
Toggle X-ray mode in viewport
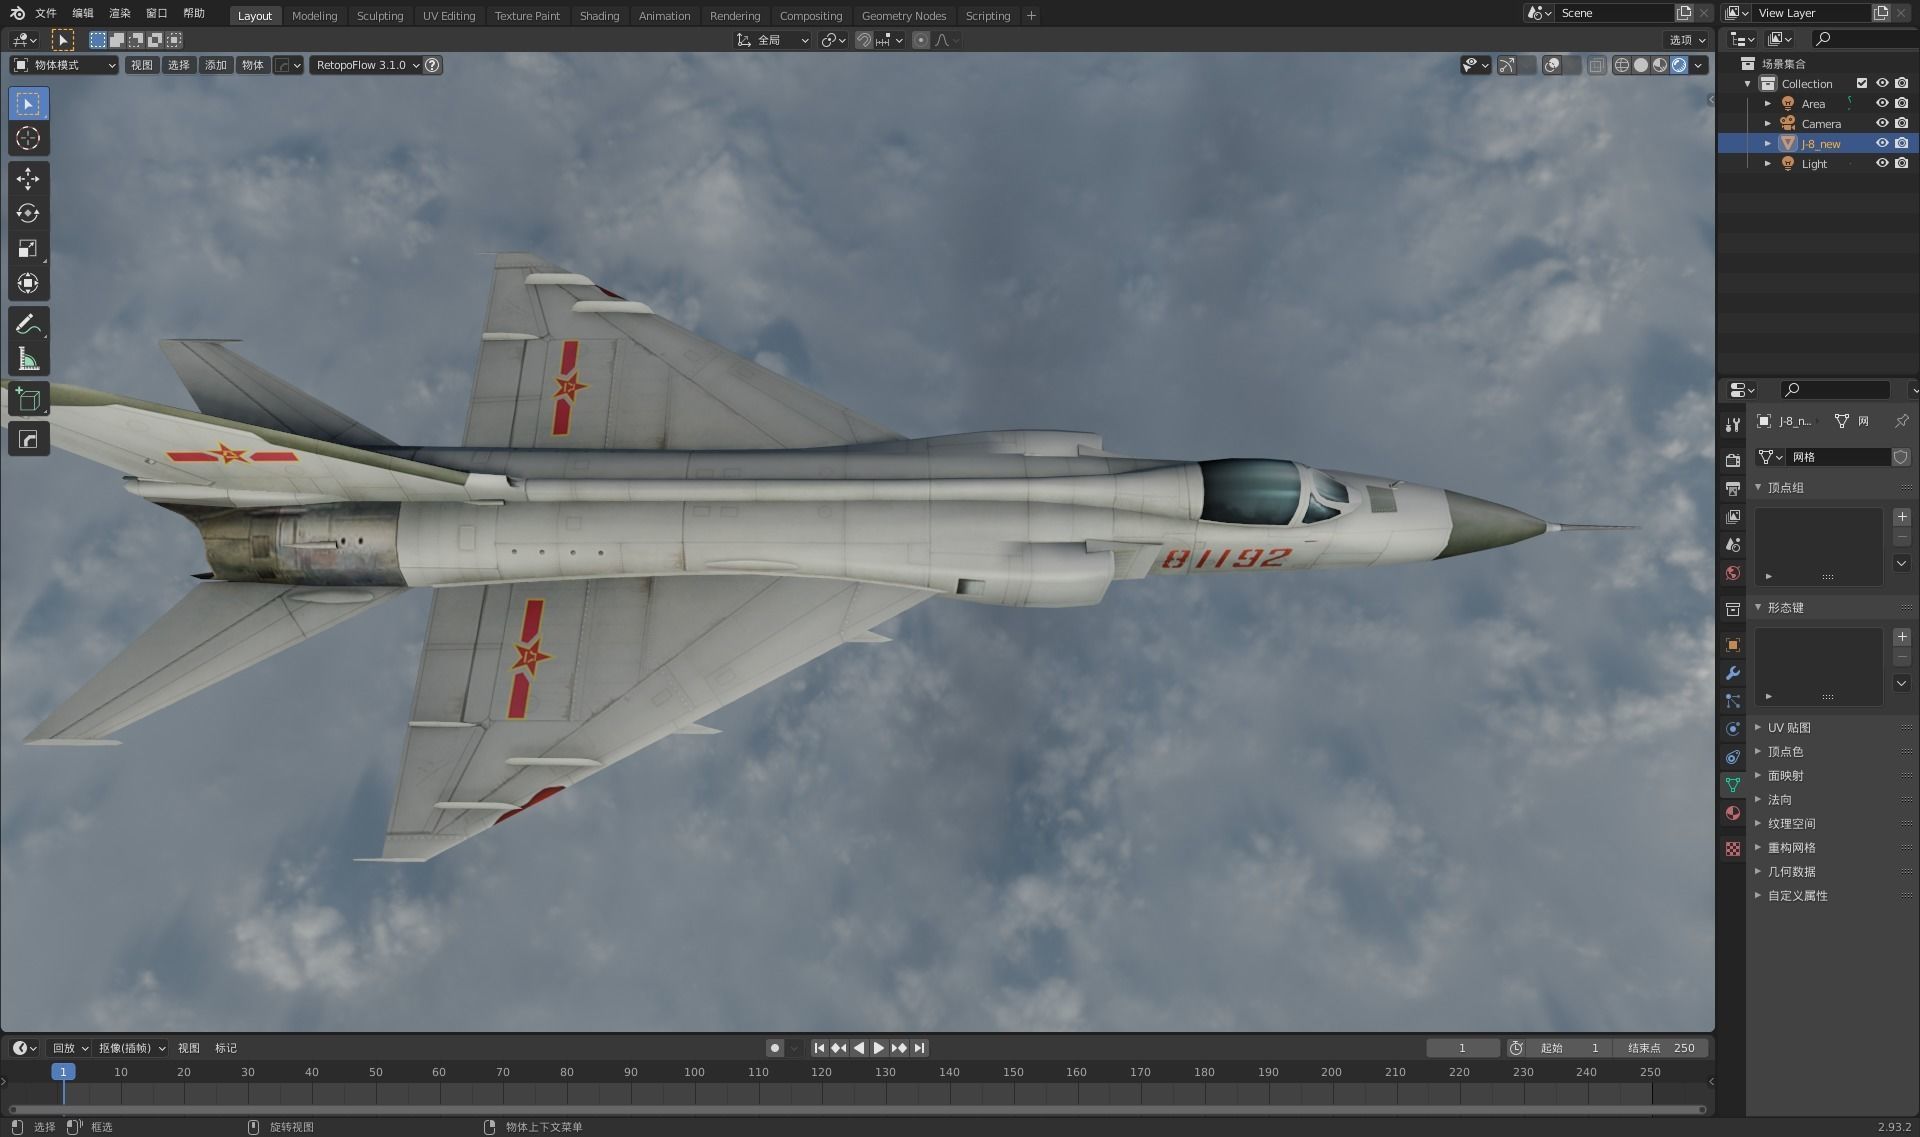coord(1597,65)
